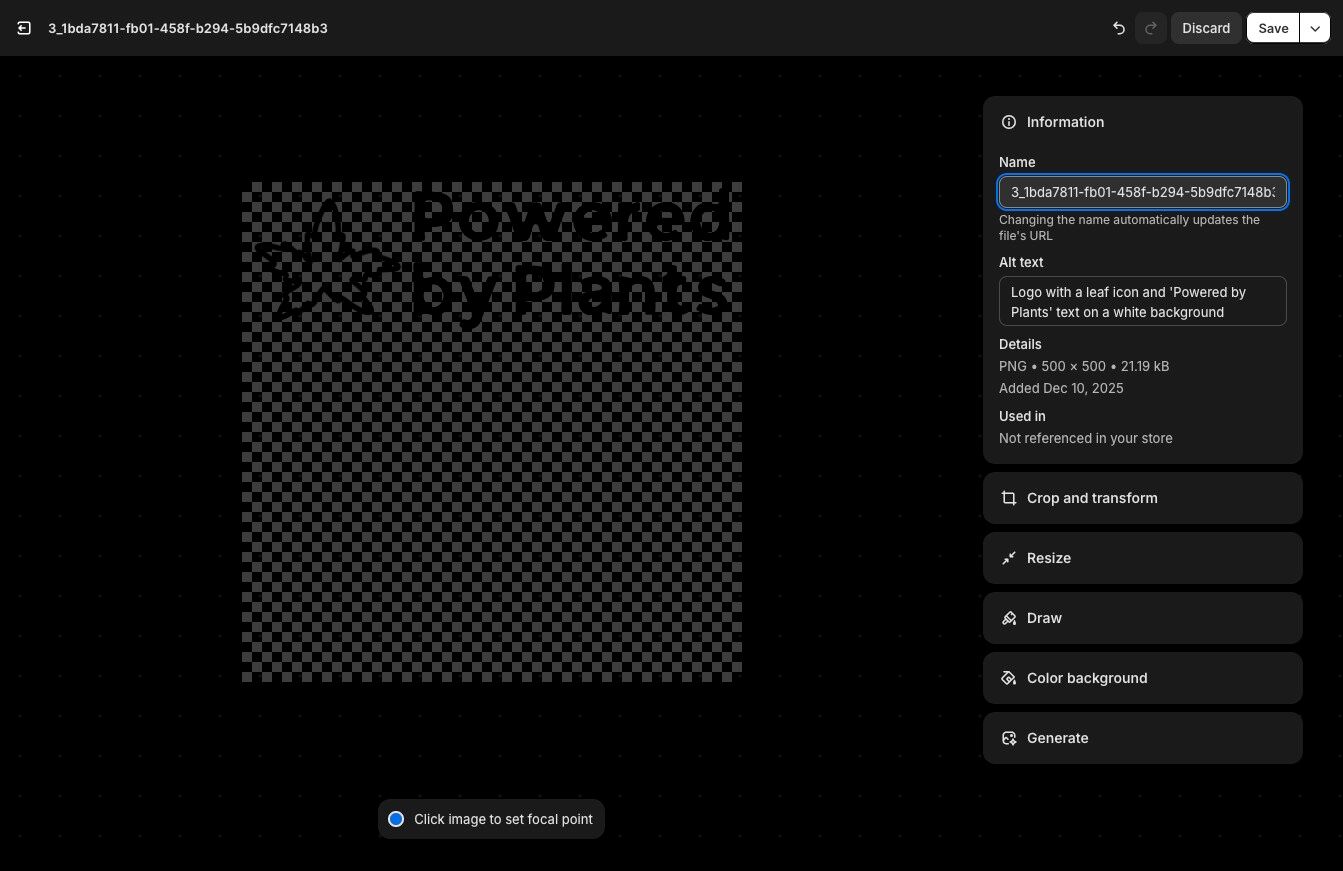Open the Draw tool icon
The image size is (1343, 871).
tap(1009, 618)
